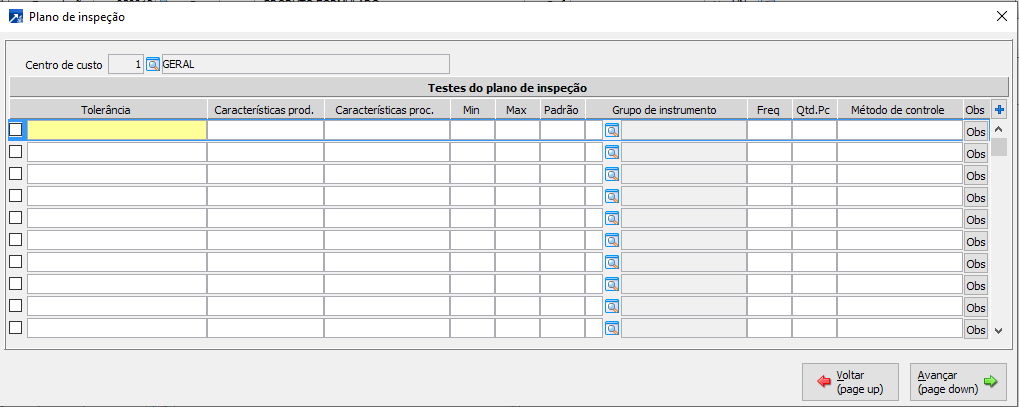The height and width of the screenshot is (407, 1019).
Task: Check the first row checkbox
Action: click(x=16, y=130)
